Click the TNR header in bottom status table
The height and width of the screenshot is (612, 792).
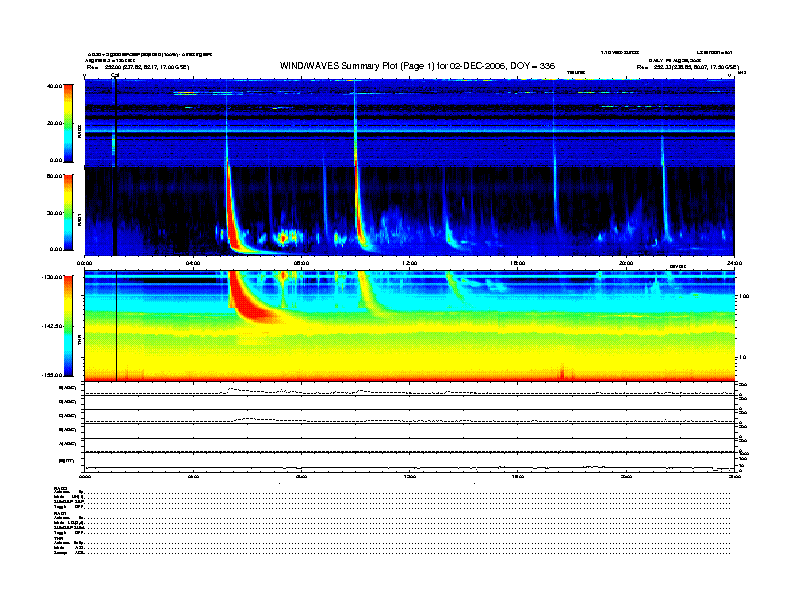(x=58, y=538)
